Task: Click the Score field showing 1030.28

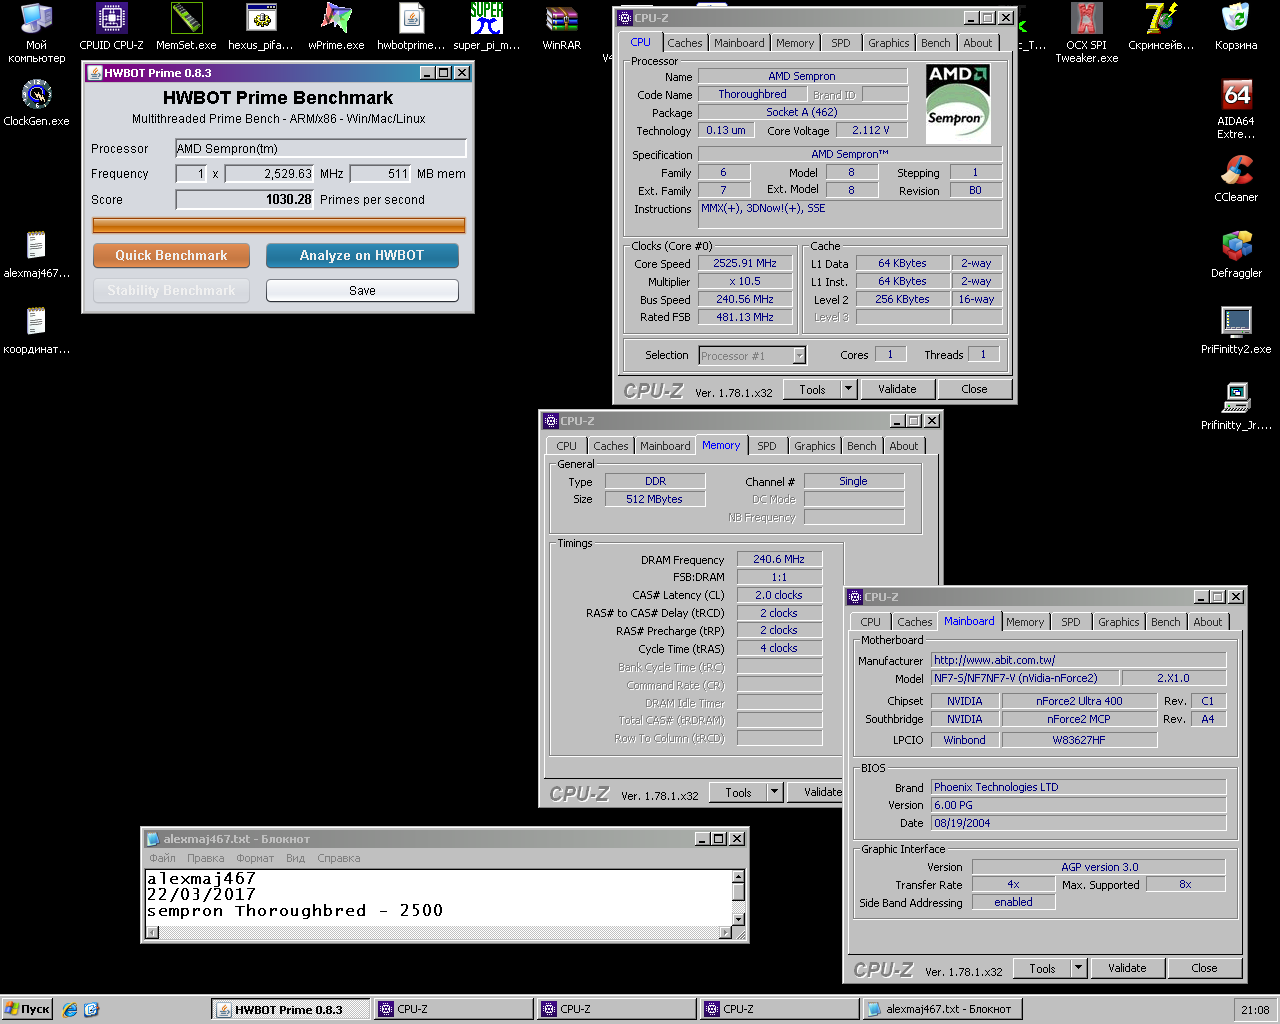Action: coord(245,200)
